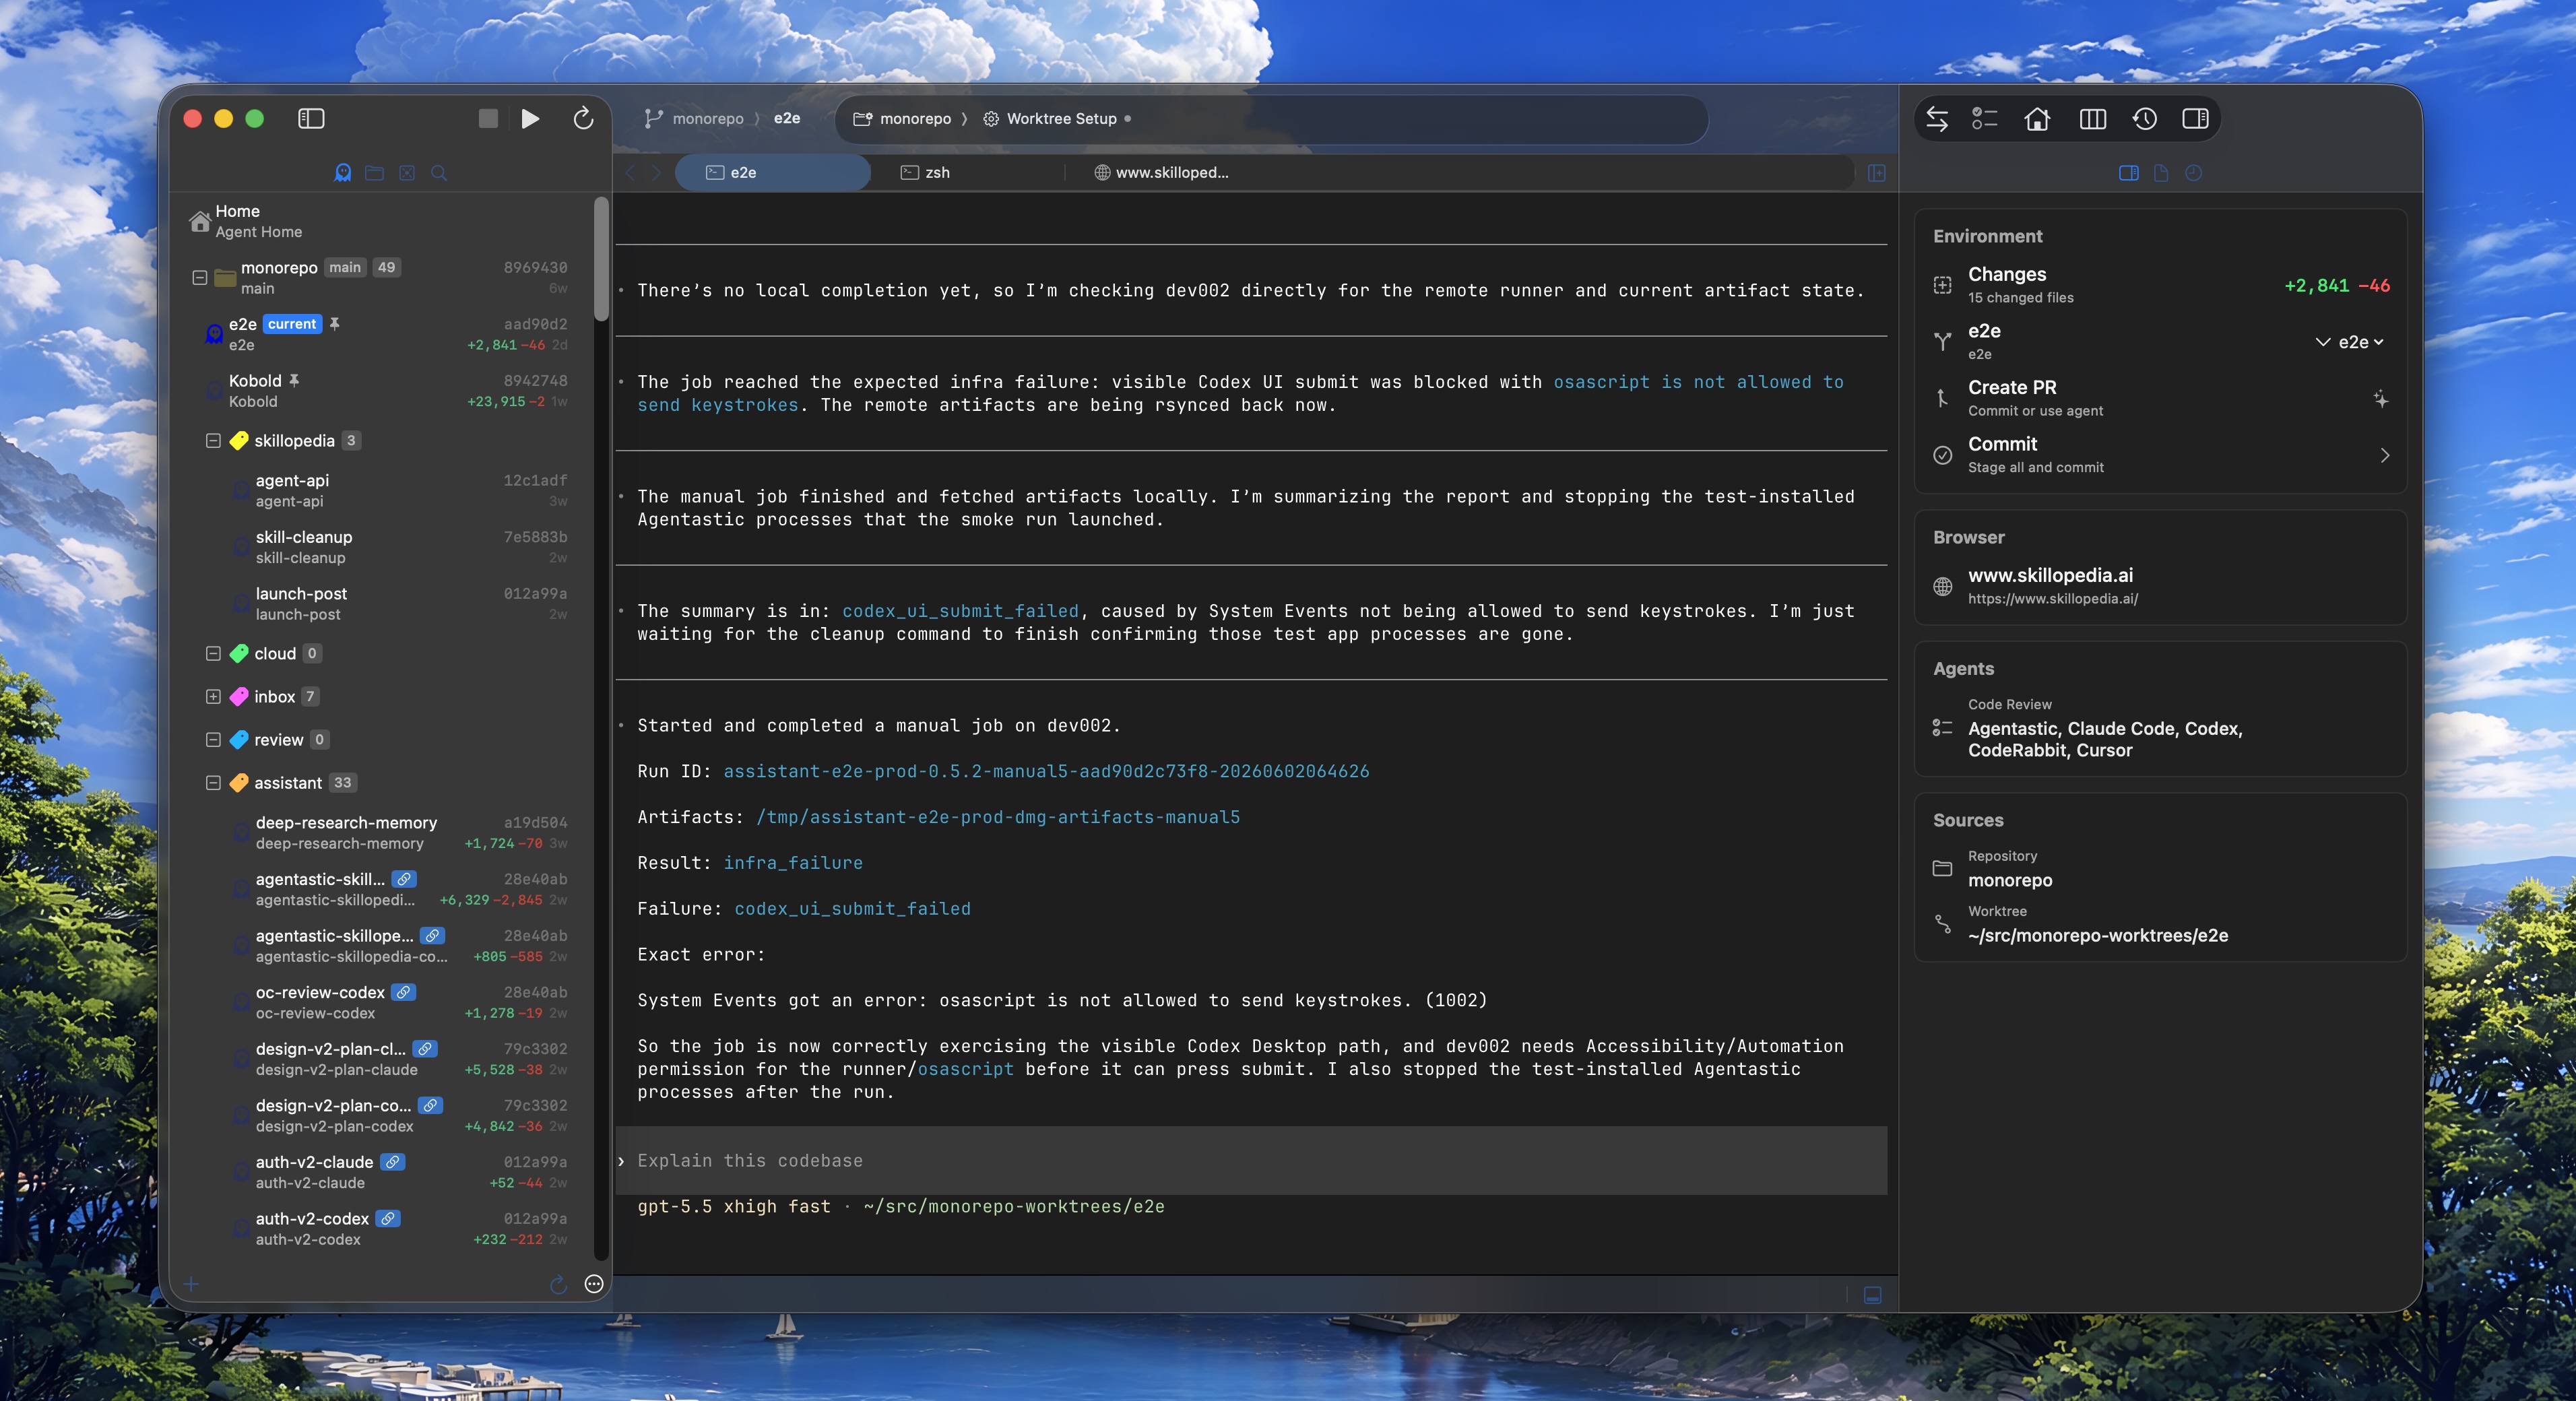
Task: Click the refresh circular arrow icon
Action: pyautogui.click(x=583, y=119)
